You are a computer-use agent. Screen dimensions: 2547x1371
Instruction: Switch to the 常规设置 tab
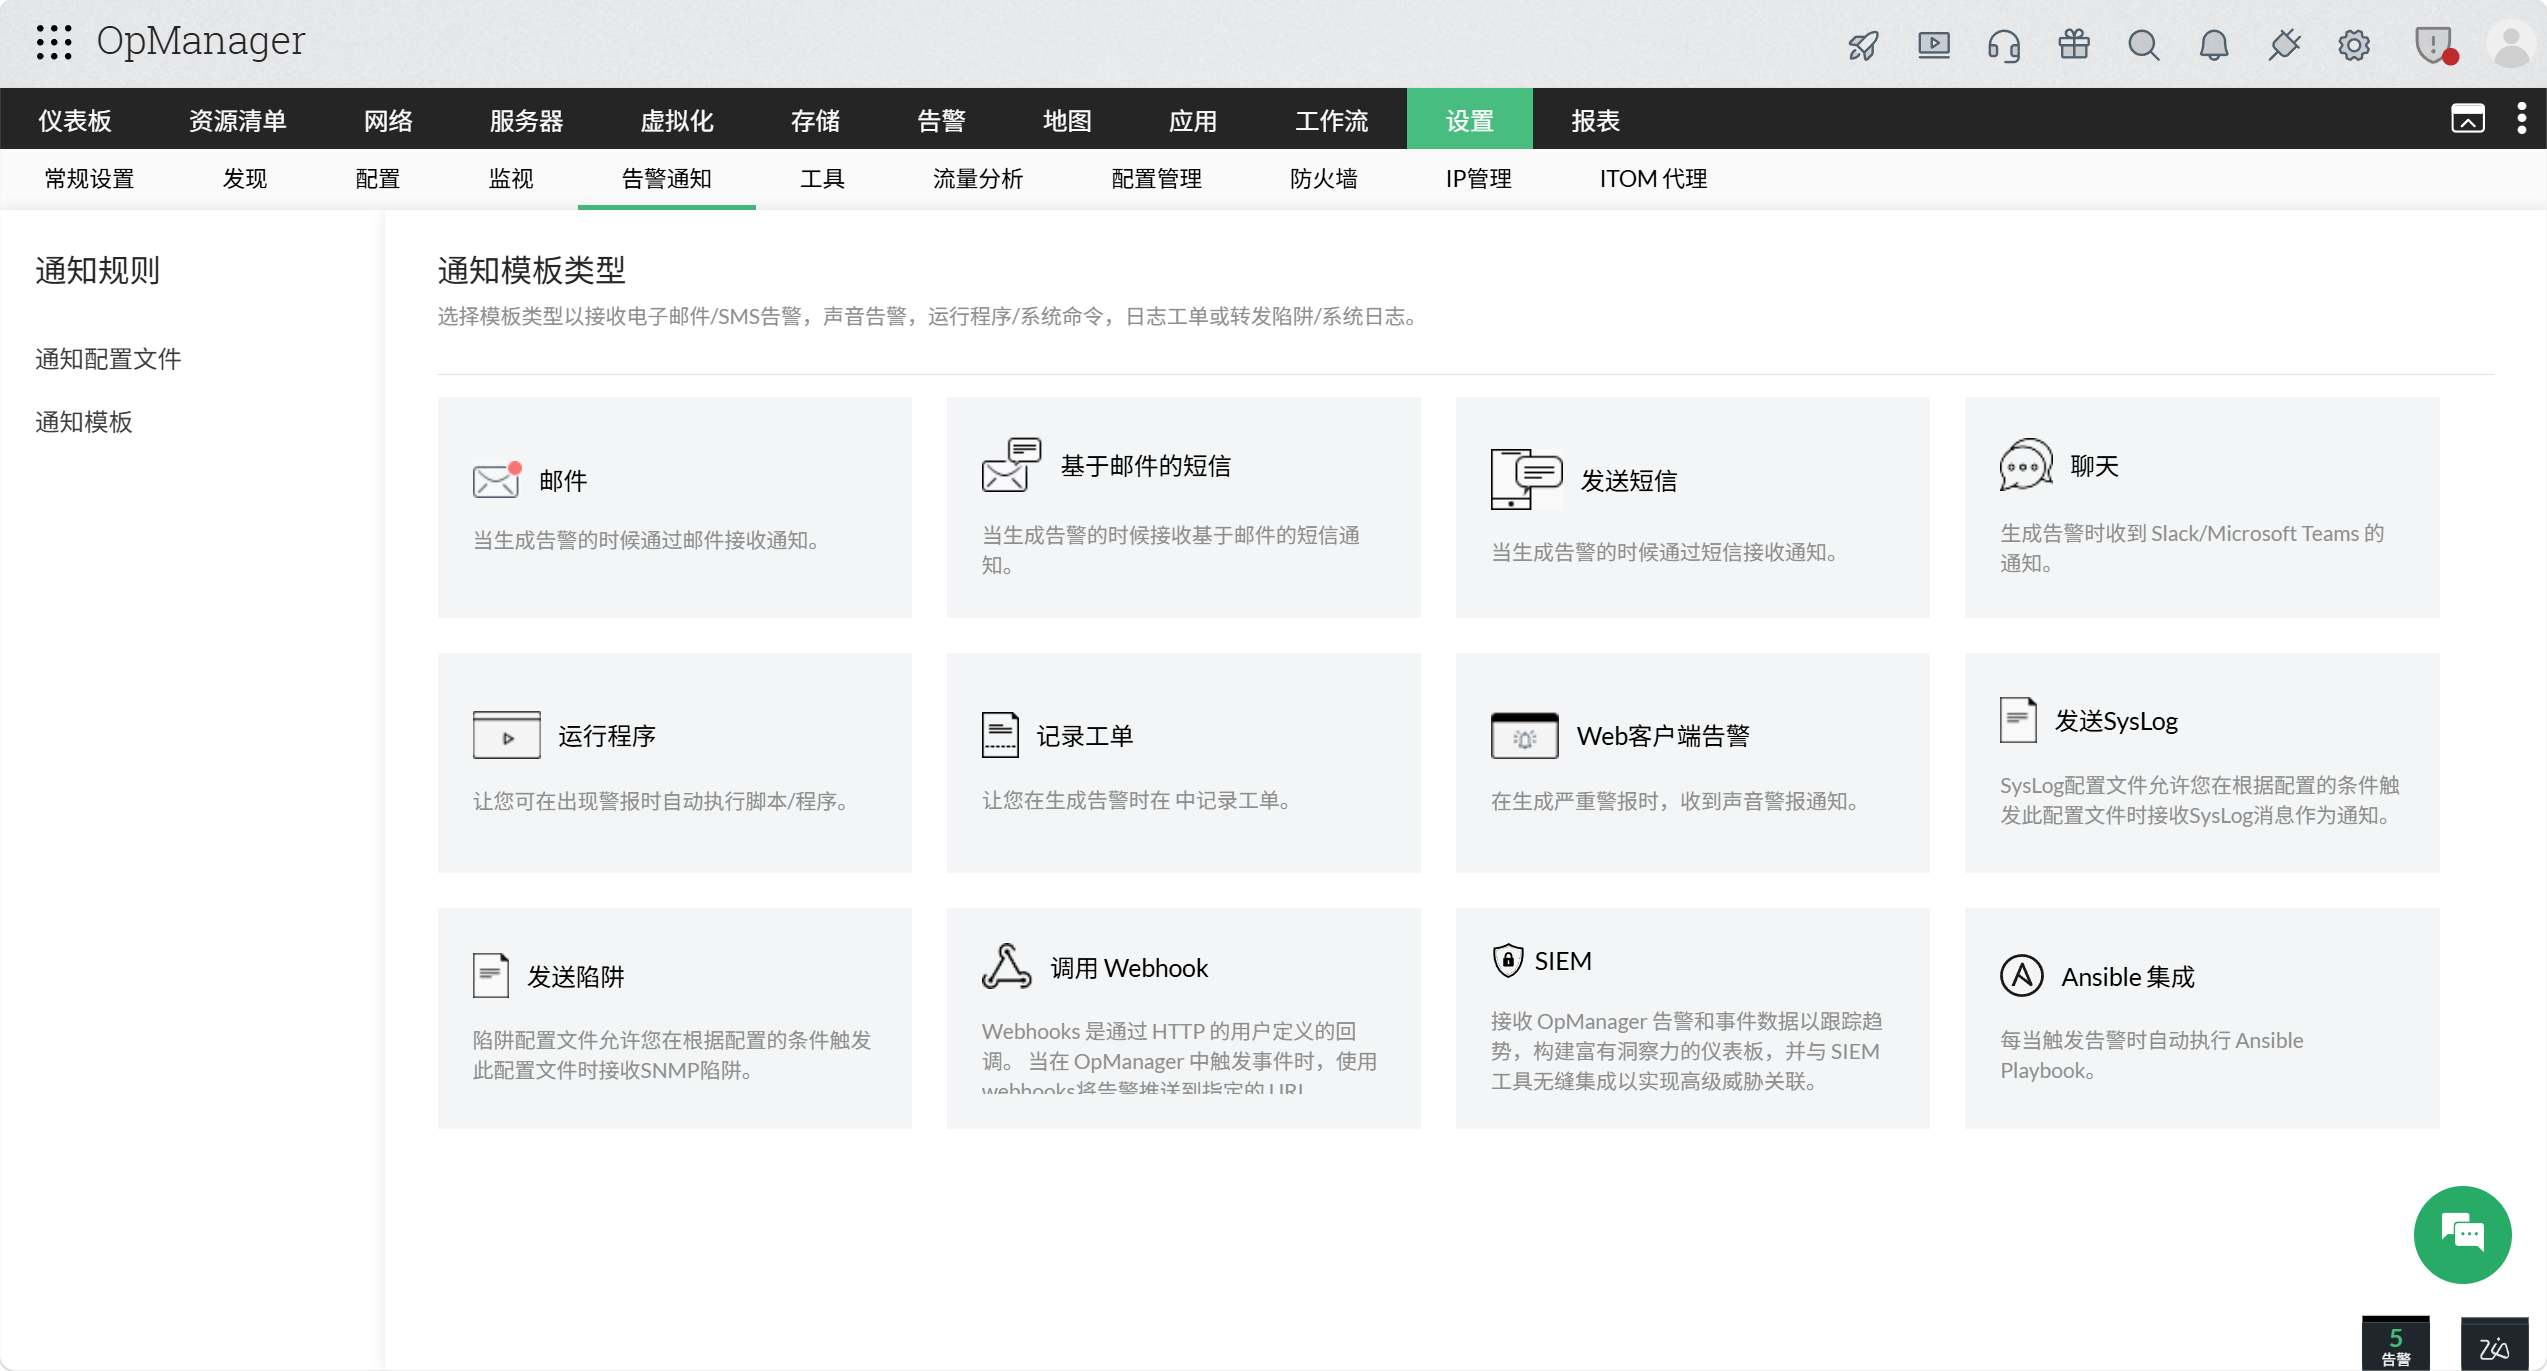pyautogui.click(x=89, y=179)
